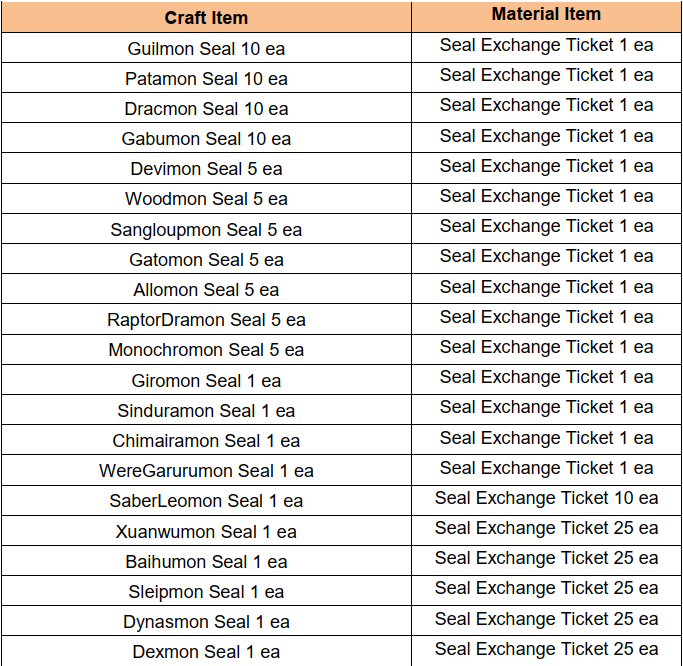Select the Sangloupmon Seal 5 ea cell
The width and height of the screenshot is (683, 666).
tap(206, 230)
